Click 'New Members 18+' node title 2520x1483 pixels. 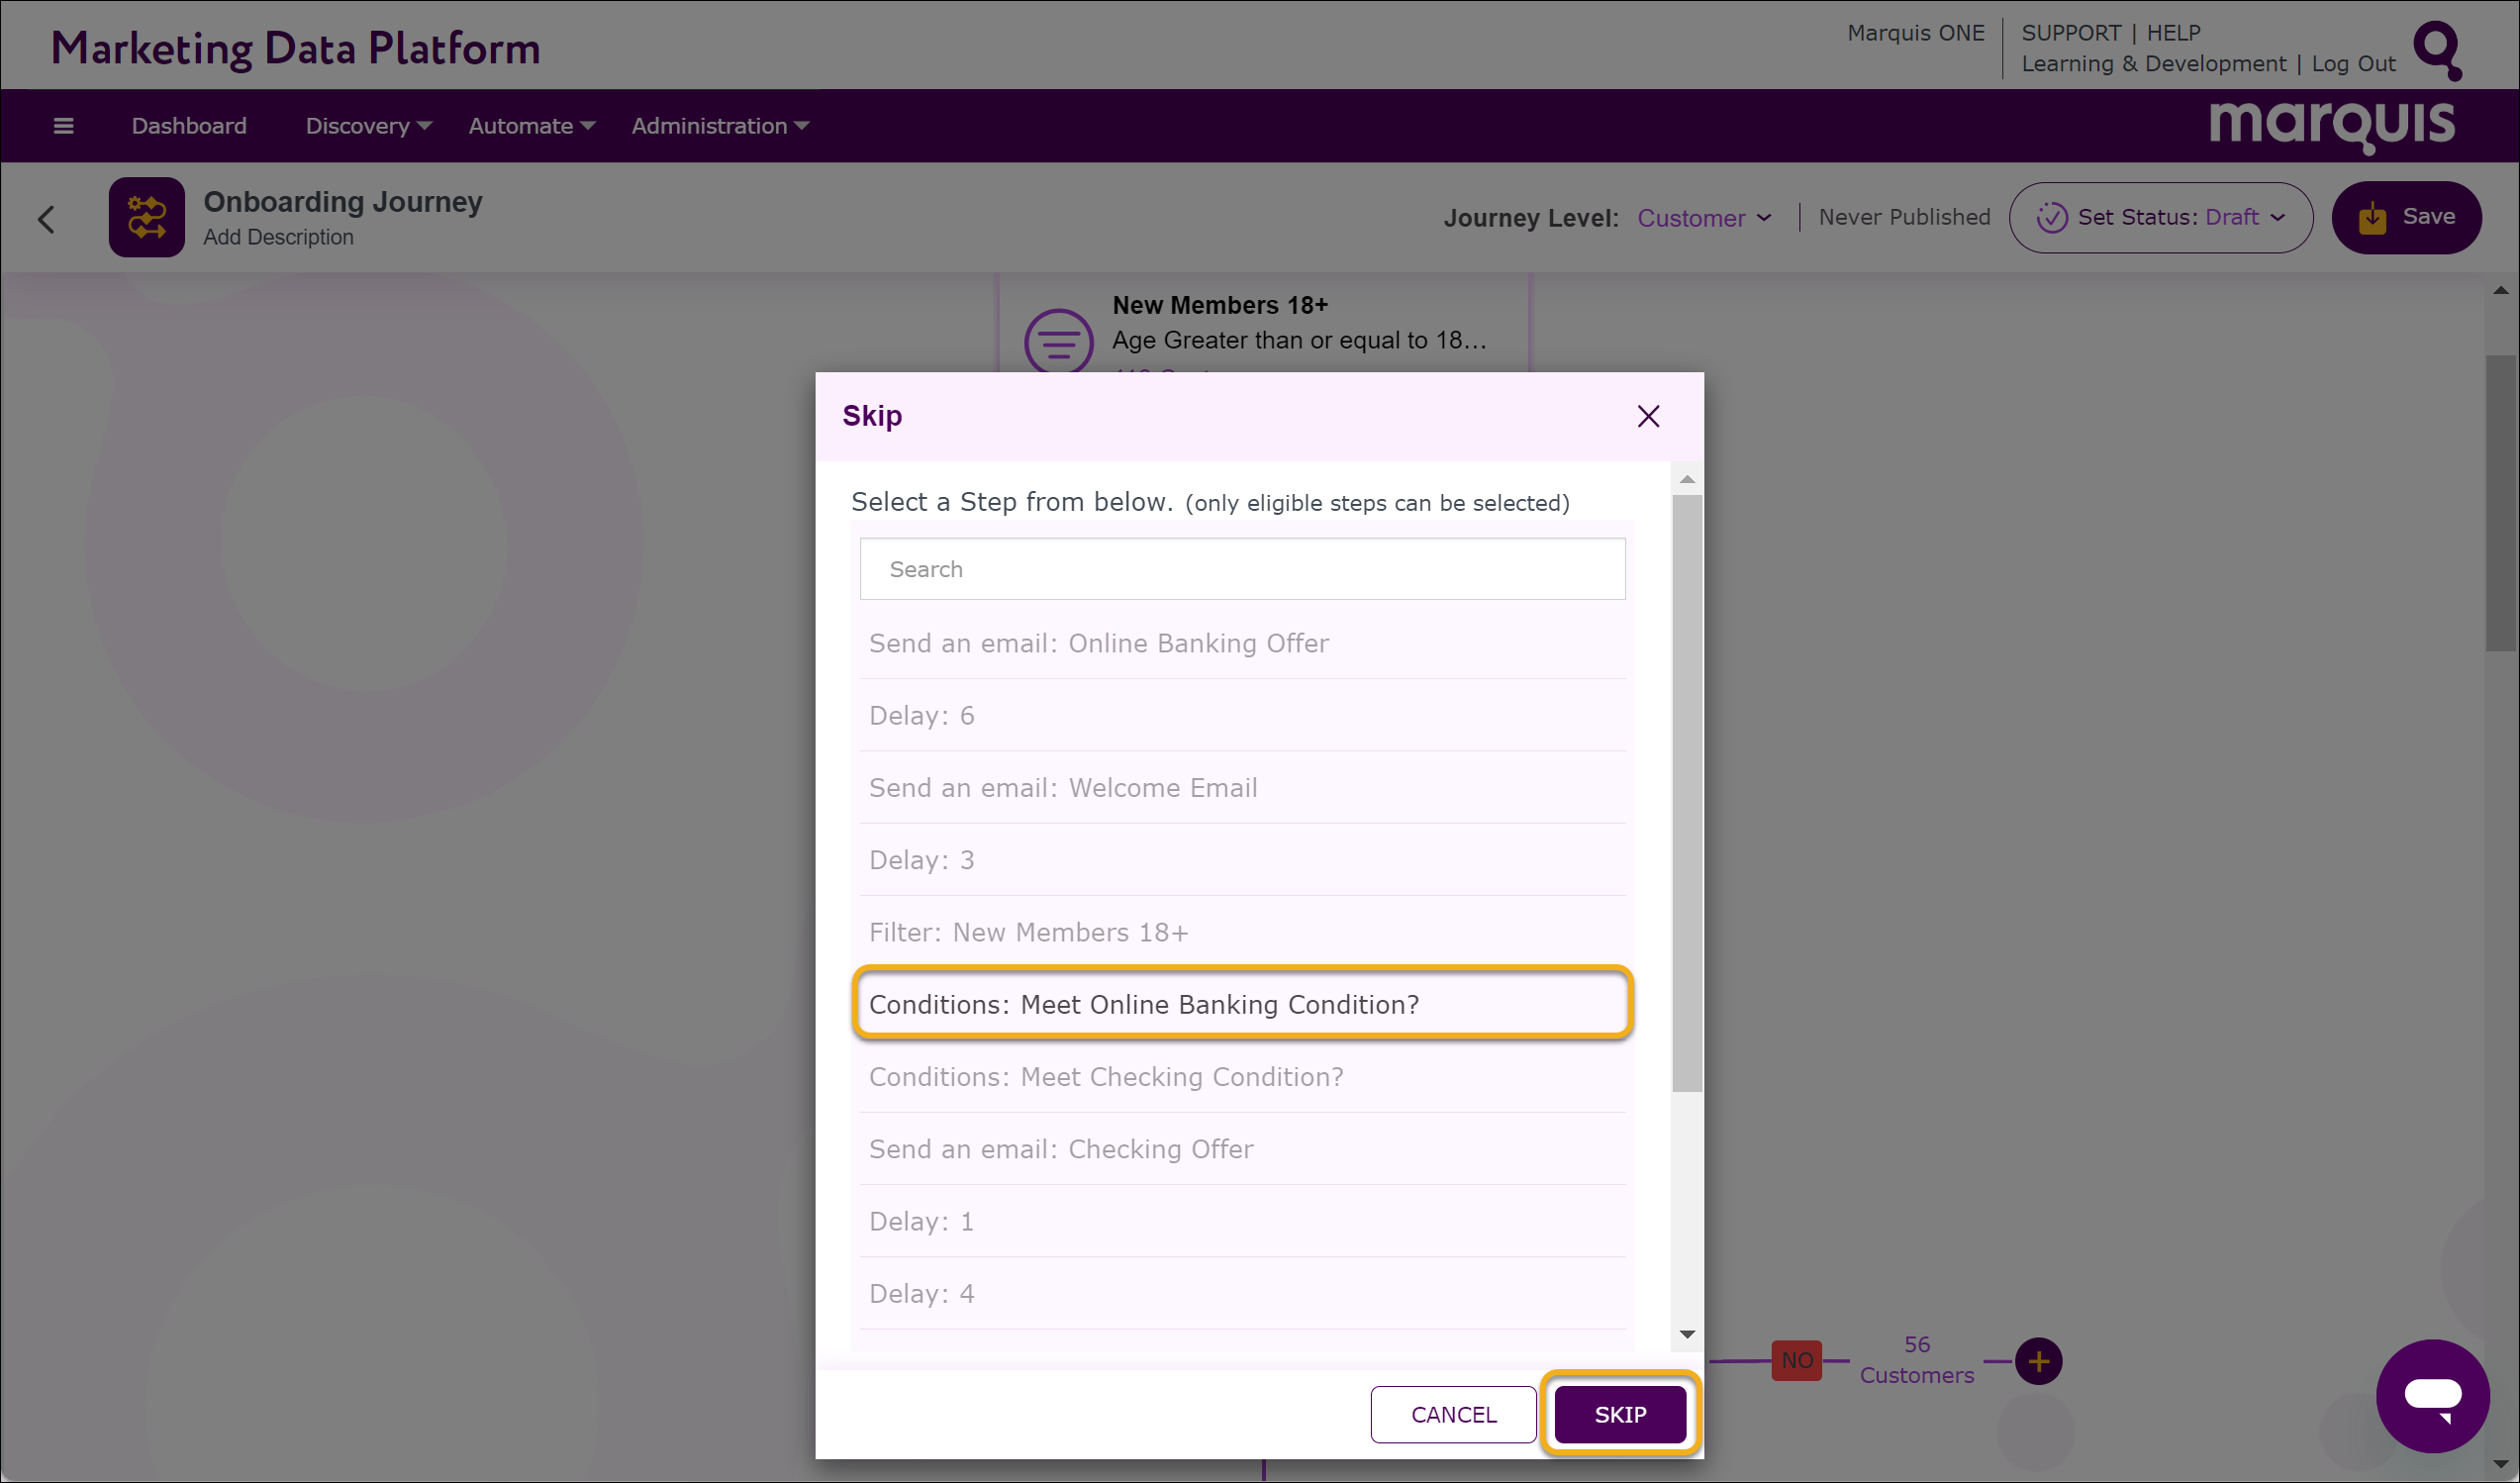[1219, 305]
